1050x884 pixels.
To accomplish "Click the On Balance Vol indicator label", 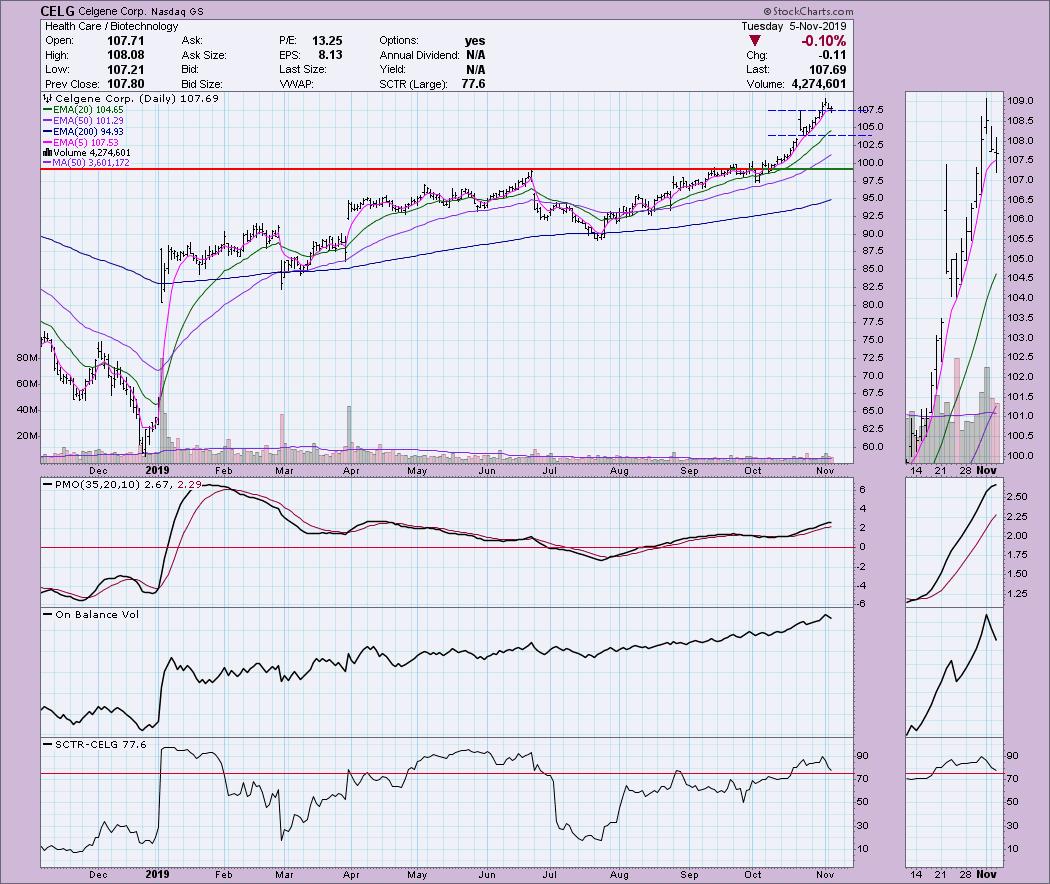I will click(91, 614).
